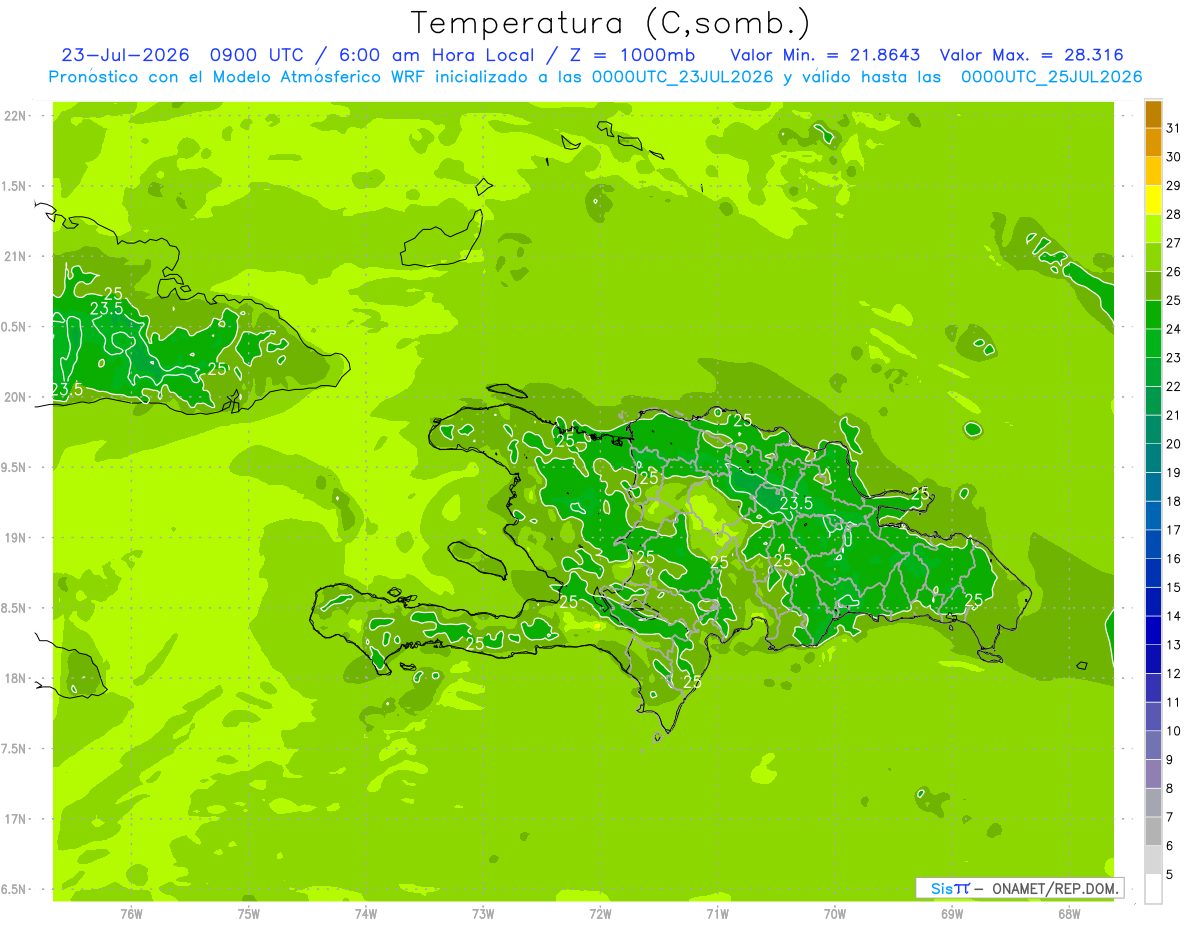This screenshot has height=927, width=1200.
Task: Click the '10' label on the color scale
Action: click(x=1173, y=731)
